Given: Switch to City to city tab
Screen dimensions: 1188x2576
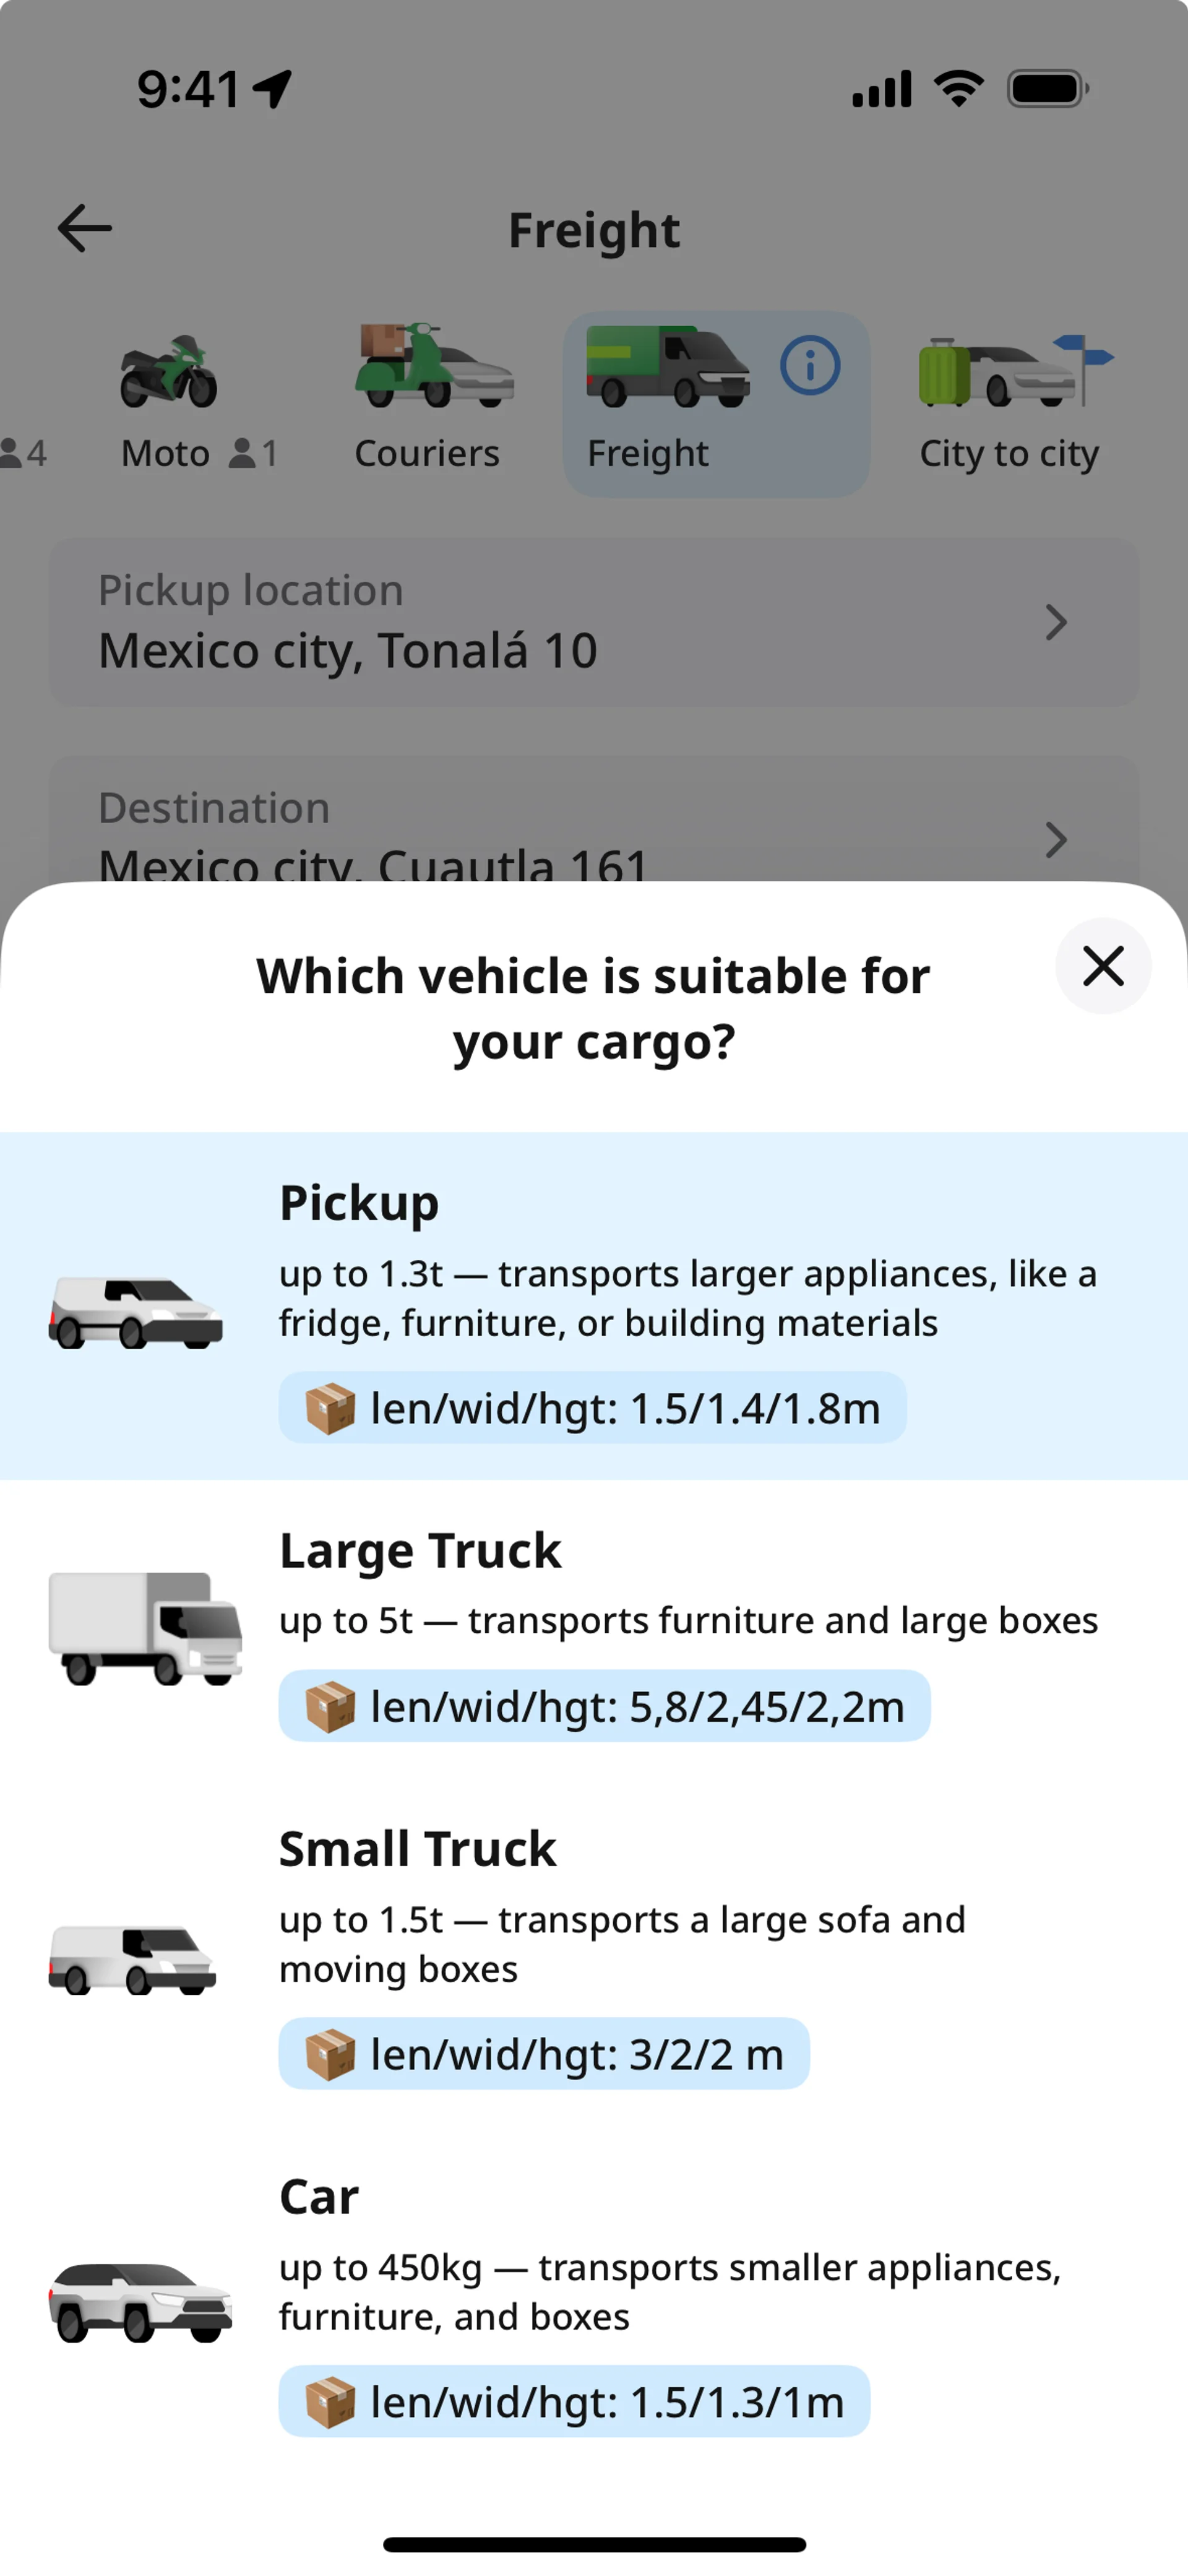Looking at the screenshot, I should tap(1009, 454).
